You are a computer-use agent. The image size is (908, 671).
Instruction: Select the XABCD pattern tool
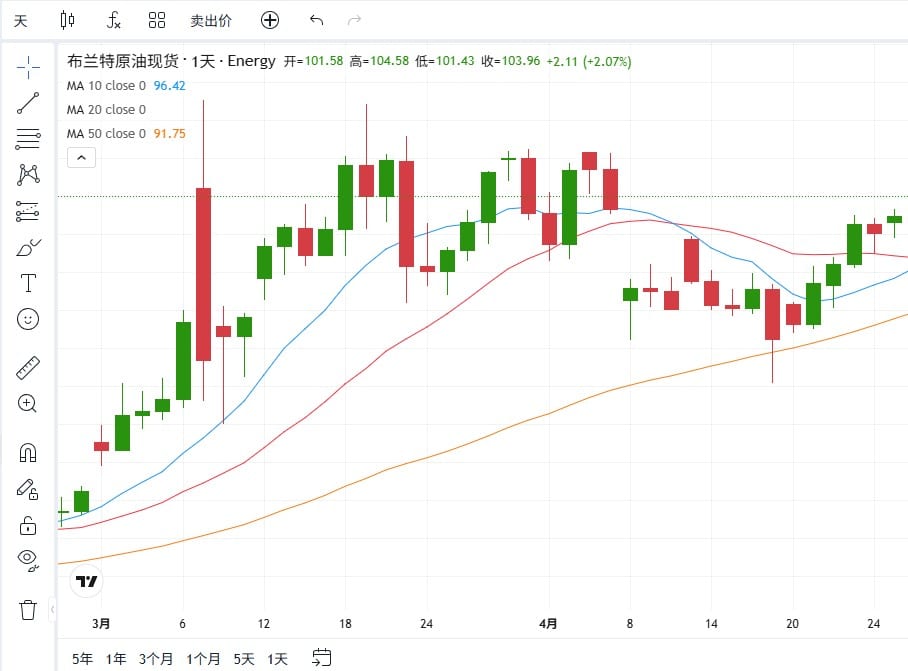[28, 173]
